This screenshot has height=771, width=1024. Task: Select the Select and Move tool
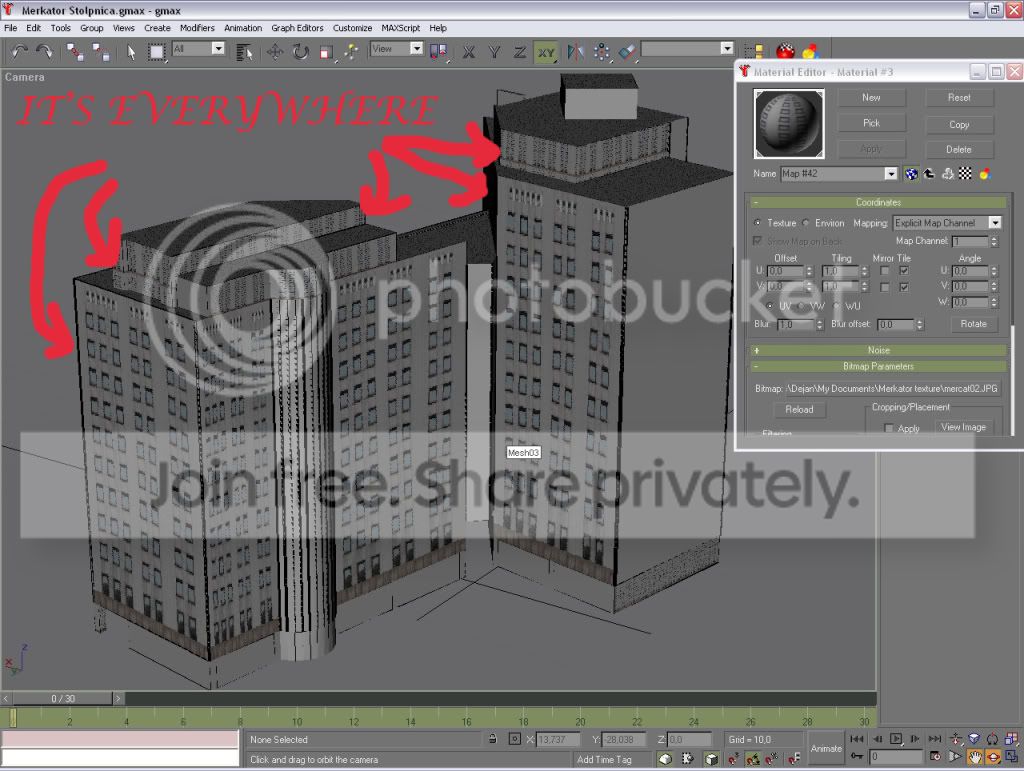[x=274, y=52]
